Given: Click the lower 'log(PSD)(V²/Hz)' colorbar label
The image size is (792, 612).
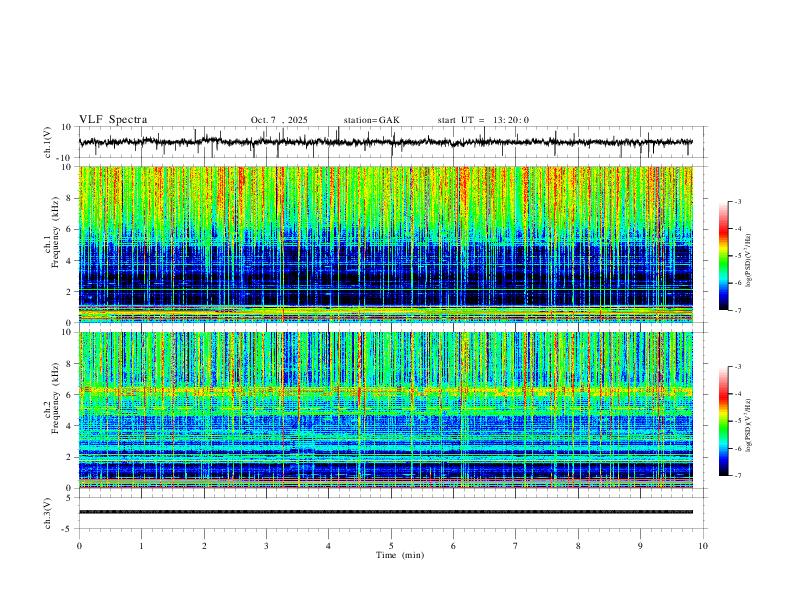Looking at the screenshot, I should coord(748,425).
